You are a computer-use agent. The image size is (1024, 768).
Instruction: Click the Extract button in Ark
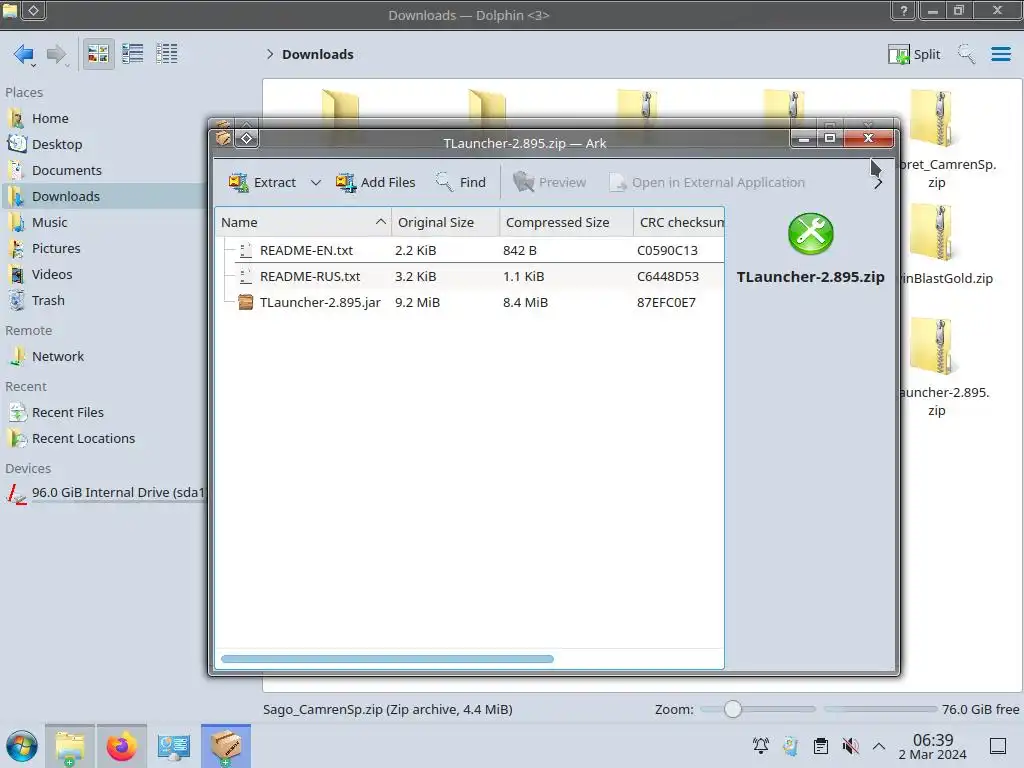click(x=263, y=182)
